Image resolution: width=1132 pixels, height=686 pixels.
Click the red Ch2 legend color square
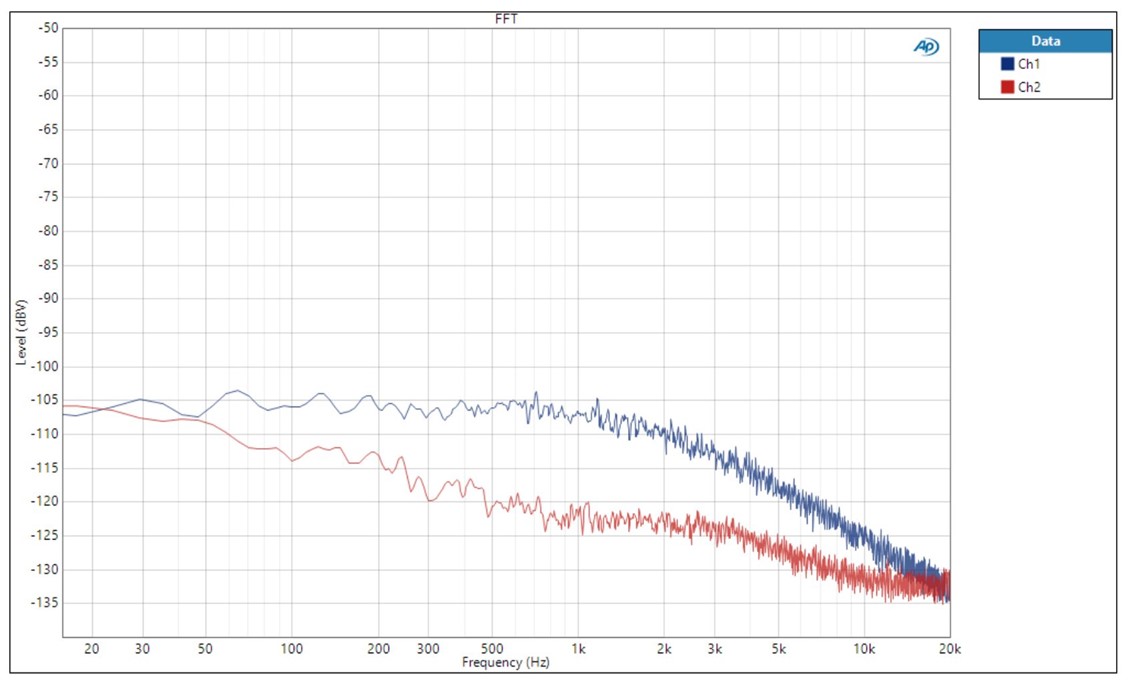pos(1007,87)
